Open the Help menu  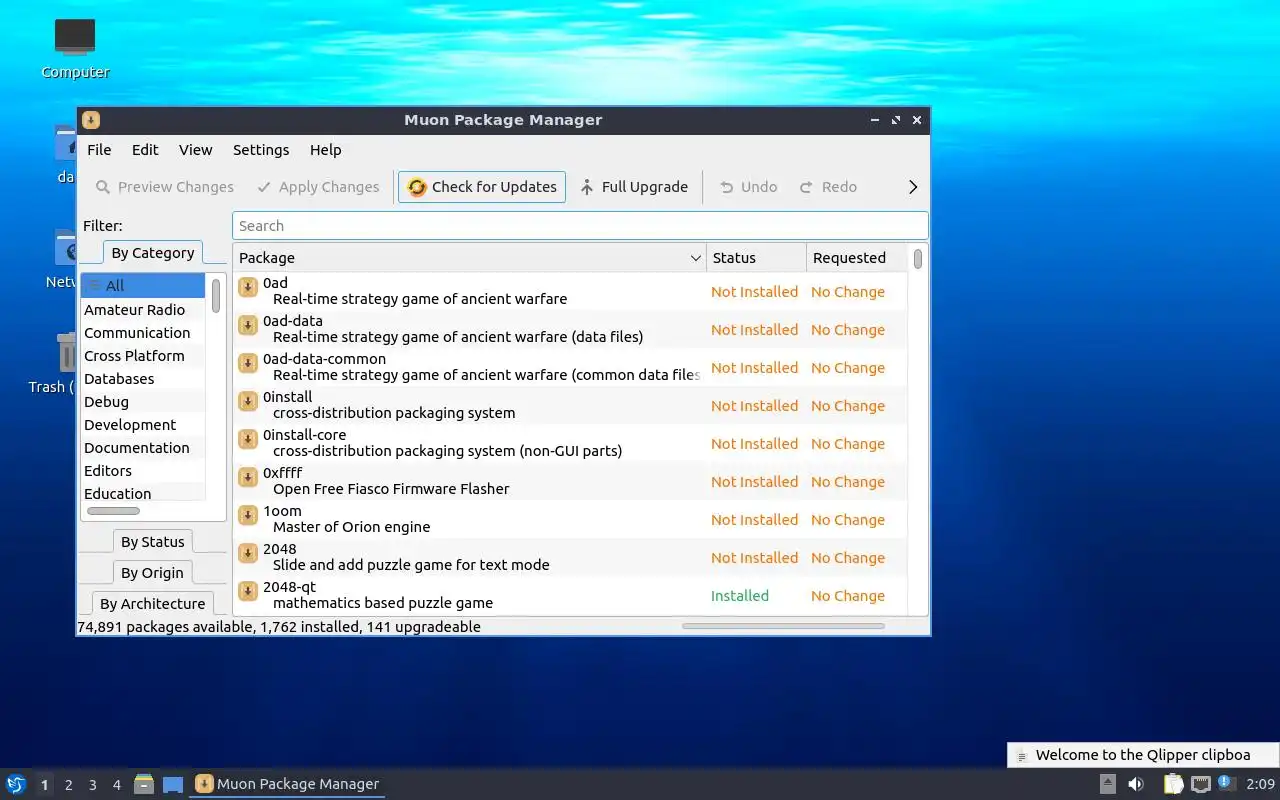pos(325,150)
